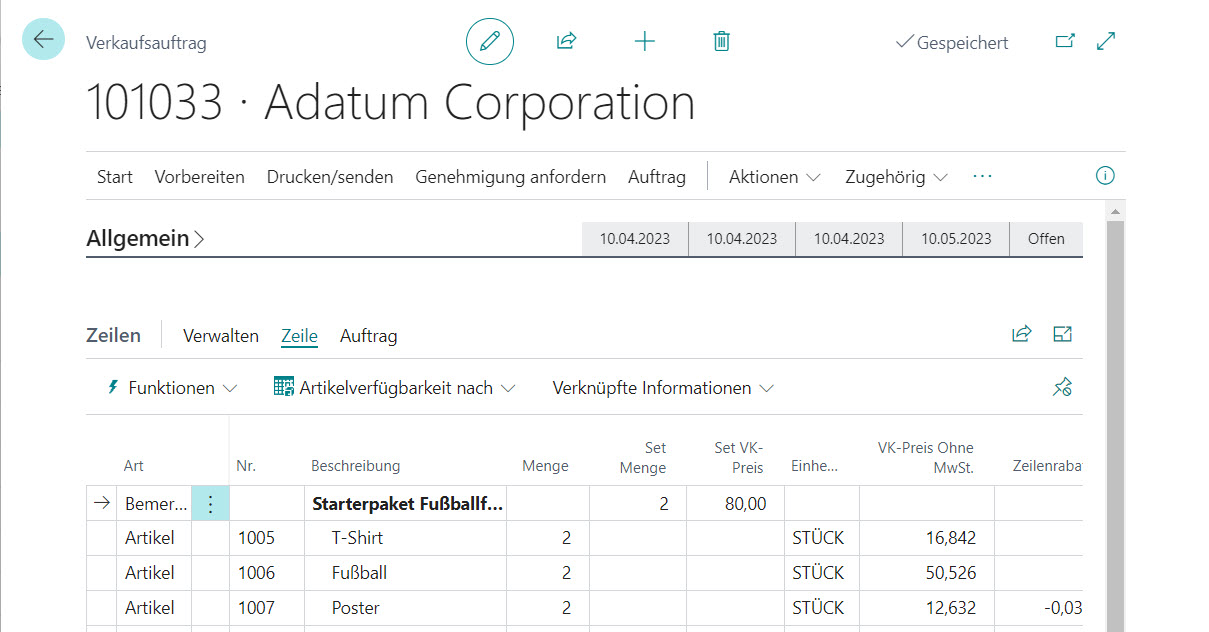Toggle the pin action bar icon
This screenshot has height=632, width=1209.
coord(1062,387)
